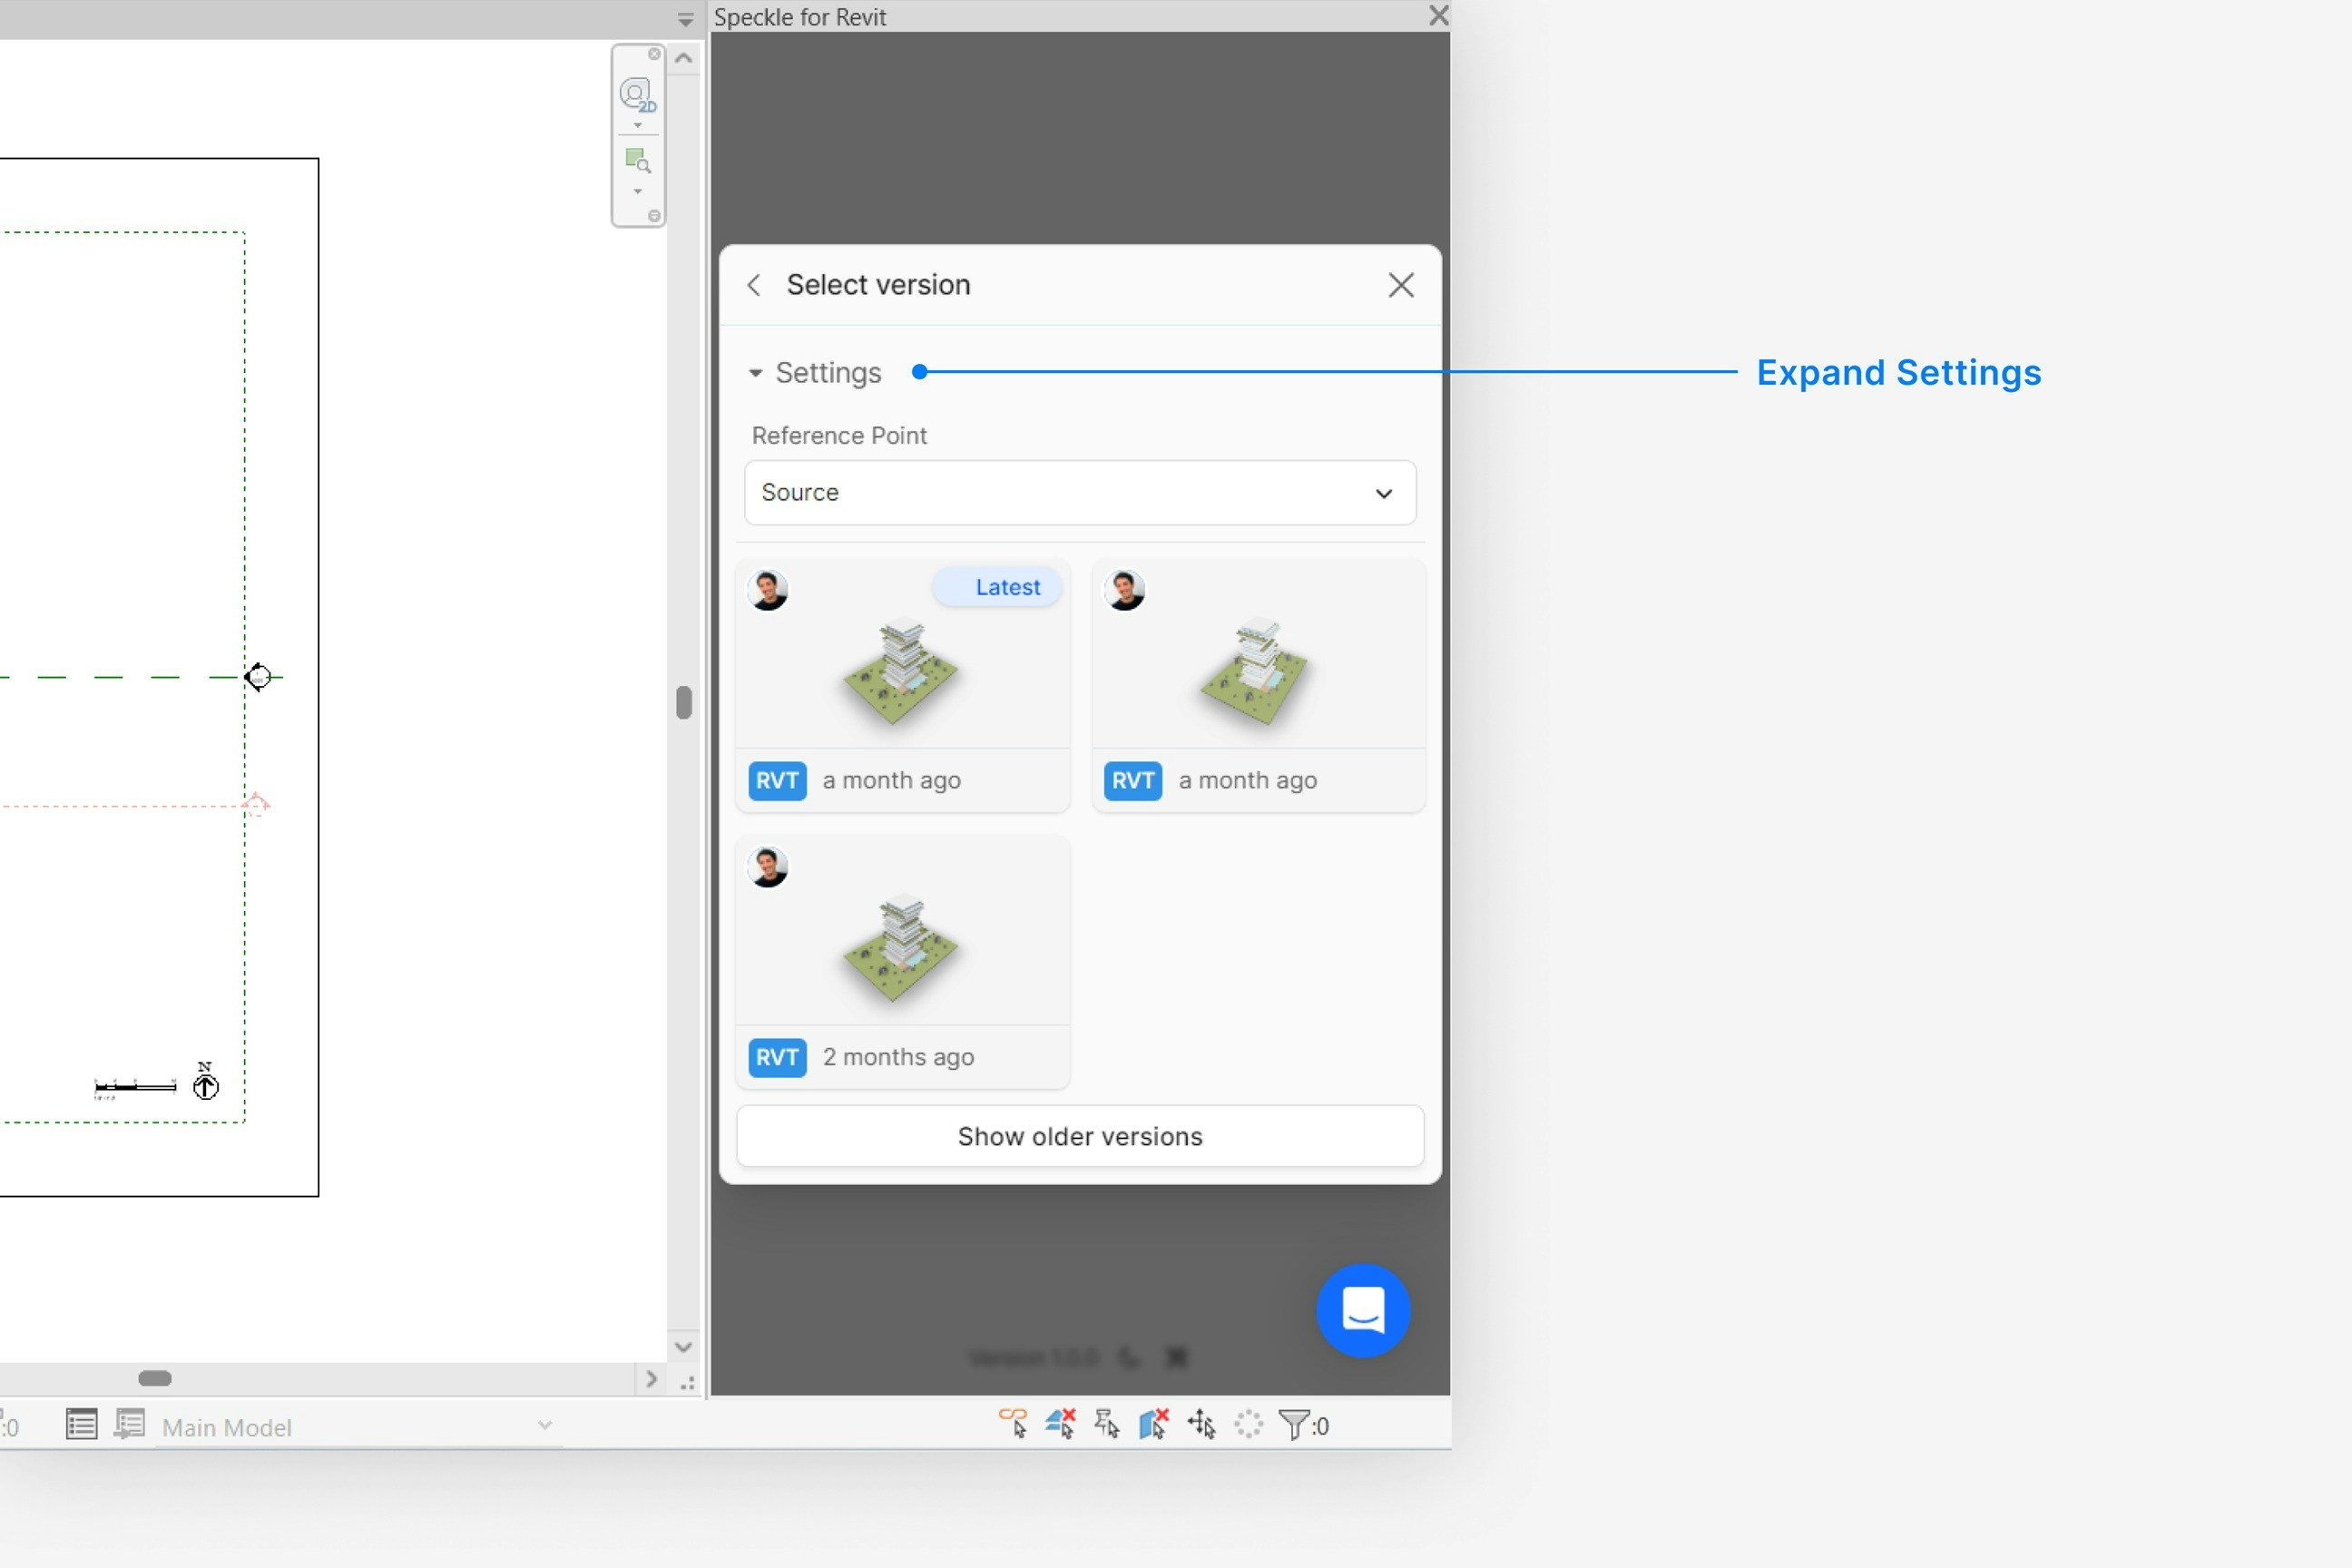Toggle Select Pinned Elements icon
This screenshot has height=1568, width=2352.
[1106, 1423]
